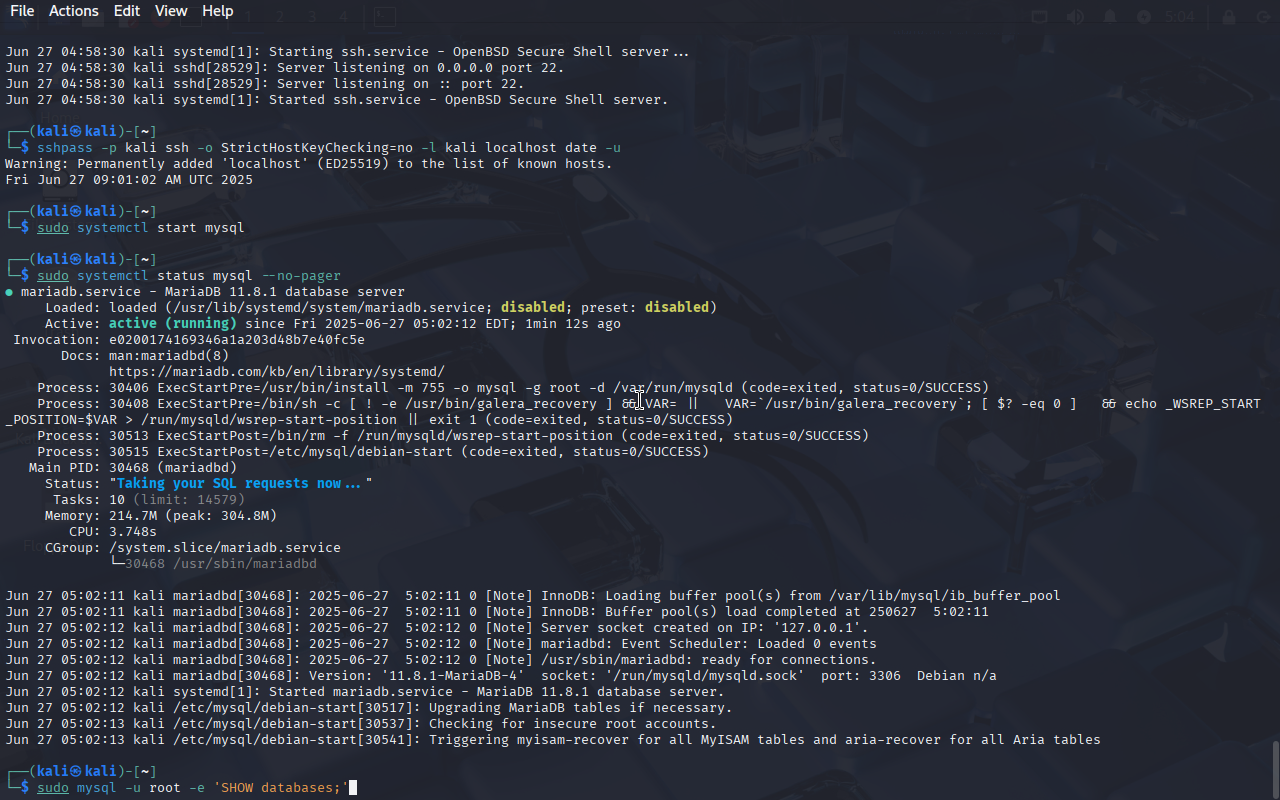
Task: Click the Invocation ID e0200174169346a1a203d48b7e40fc5e
Action: click(237, 340)
